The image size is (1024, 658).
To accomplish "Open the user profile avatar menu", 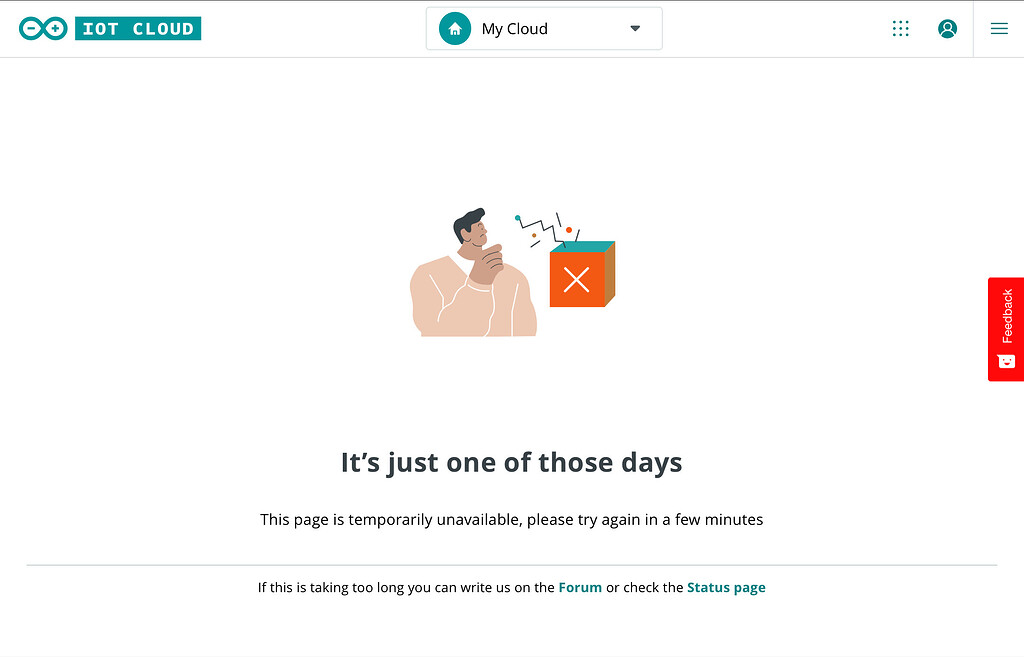I will [x=948, y=29].
